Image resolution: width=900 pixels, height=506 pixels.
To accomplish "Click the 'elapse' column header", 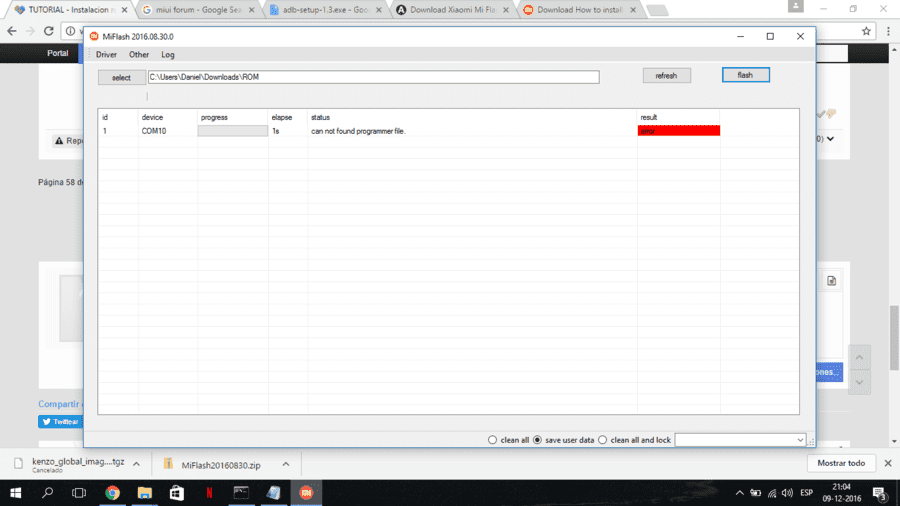I will 282,117.
